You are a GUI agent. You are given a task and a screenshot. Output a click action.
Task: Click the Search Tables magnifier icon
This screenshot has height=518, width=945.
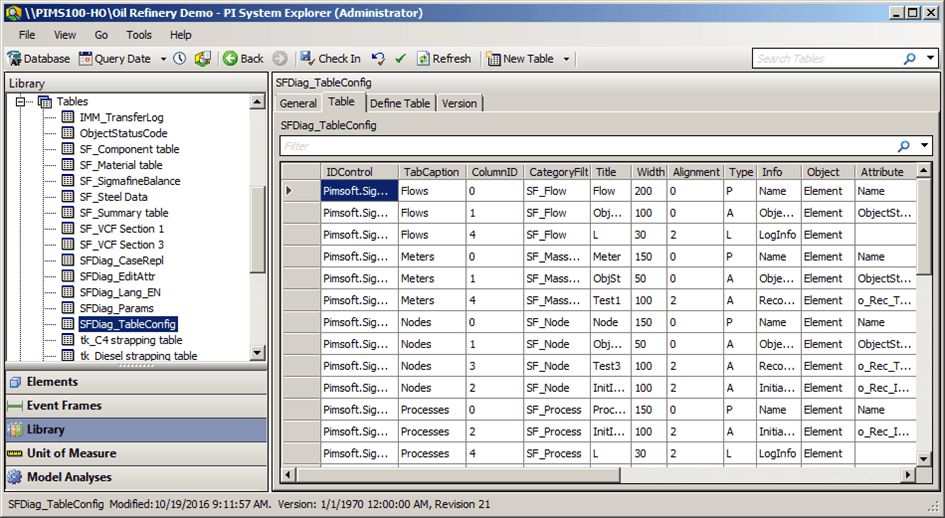click(909, 58)
